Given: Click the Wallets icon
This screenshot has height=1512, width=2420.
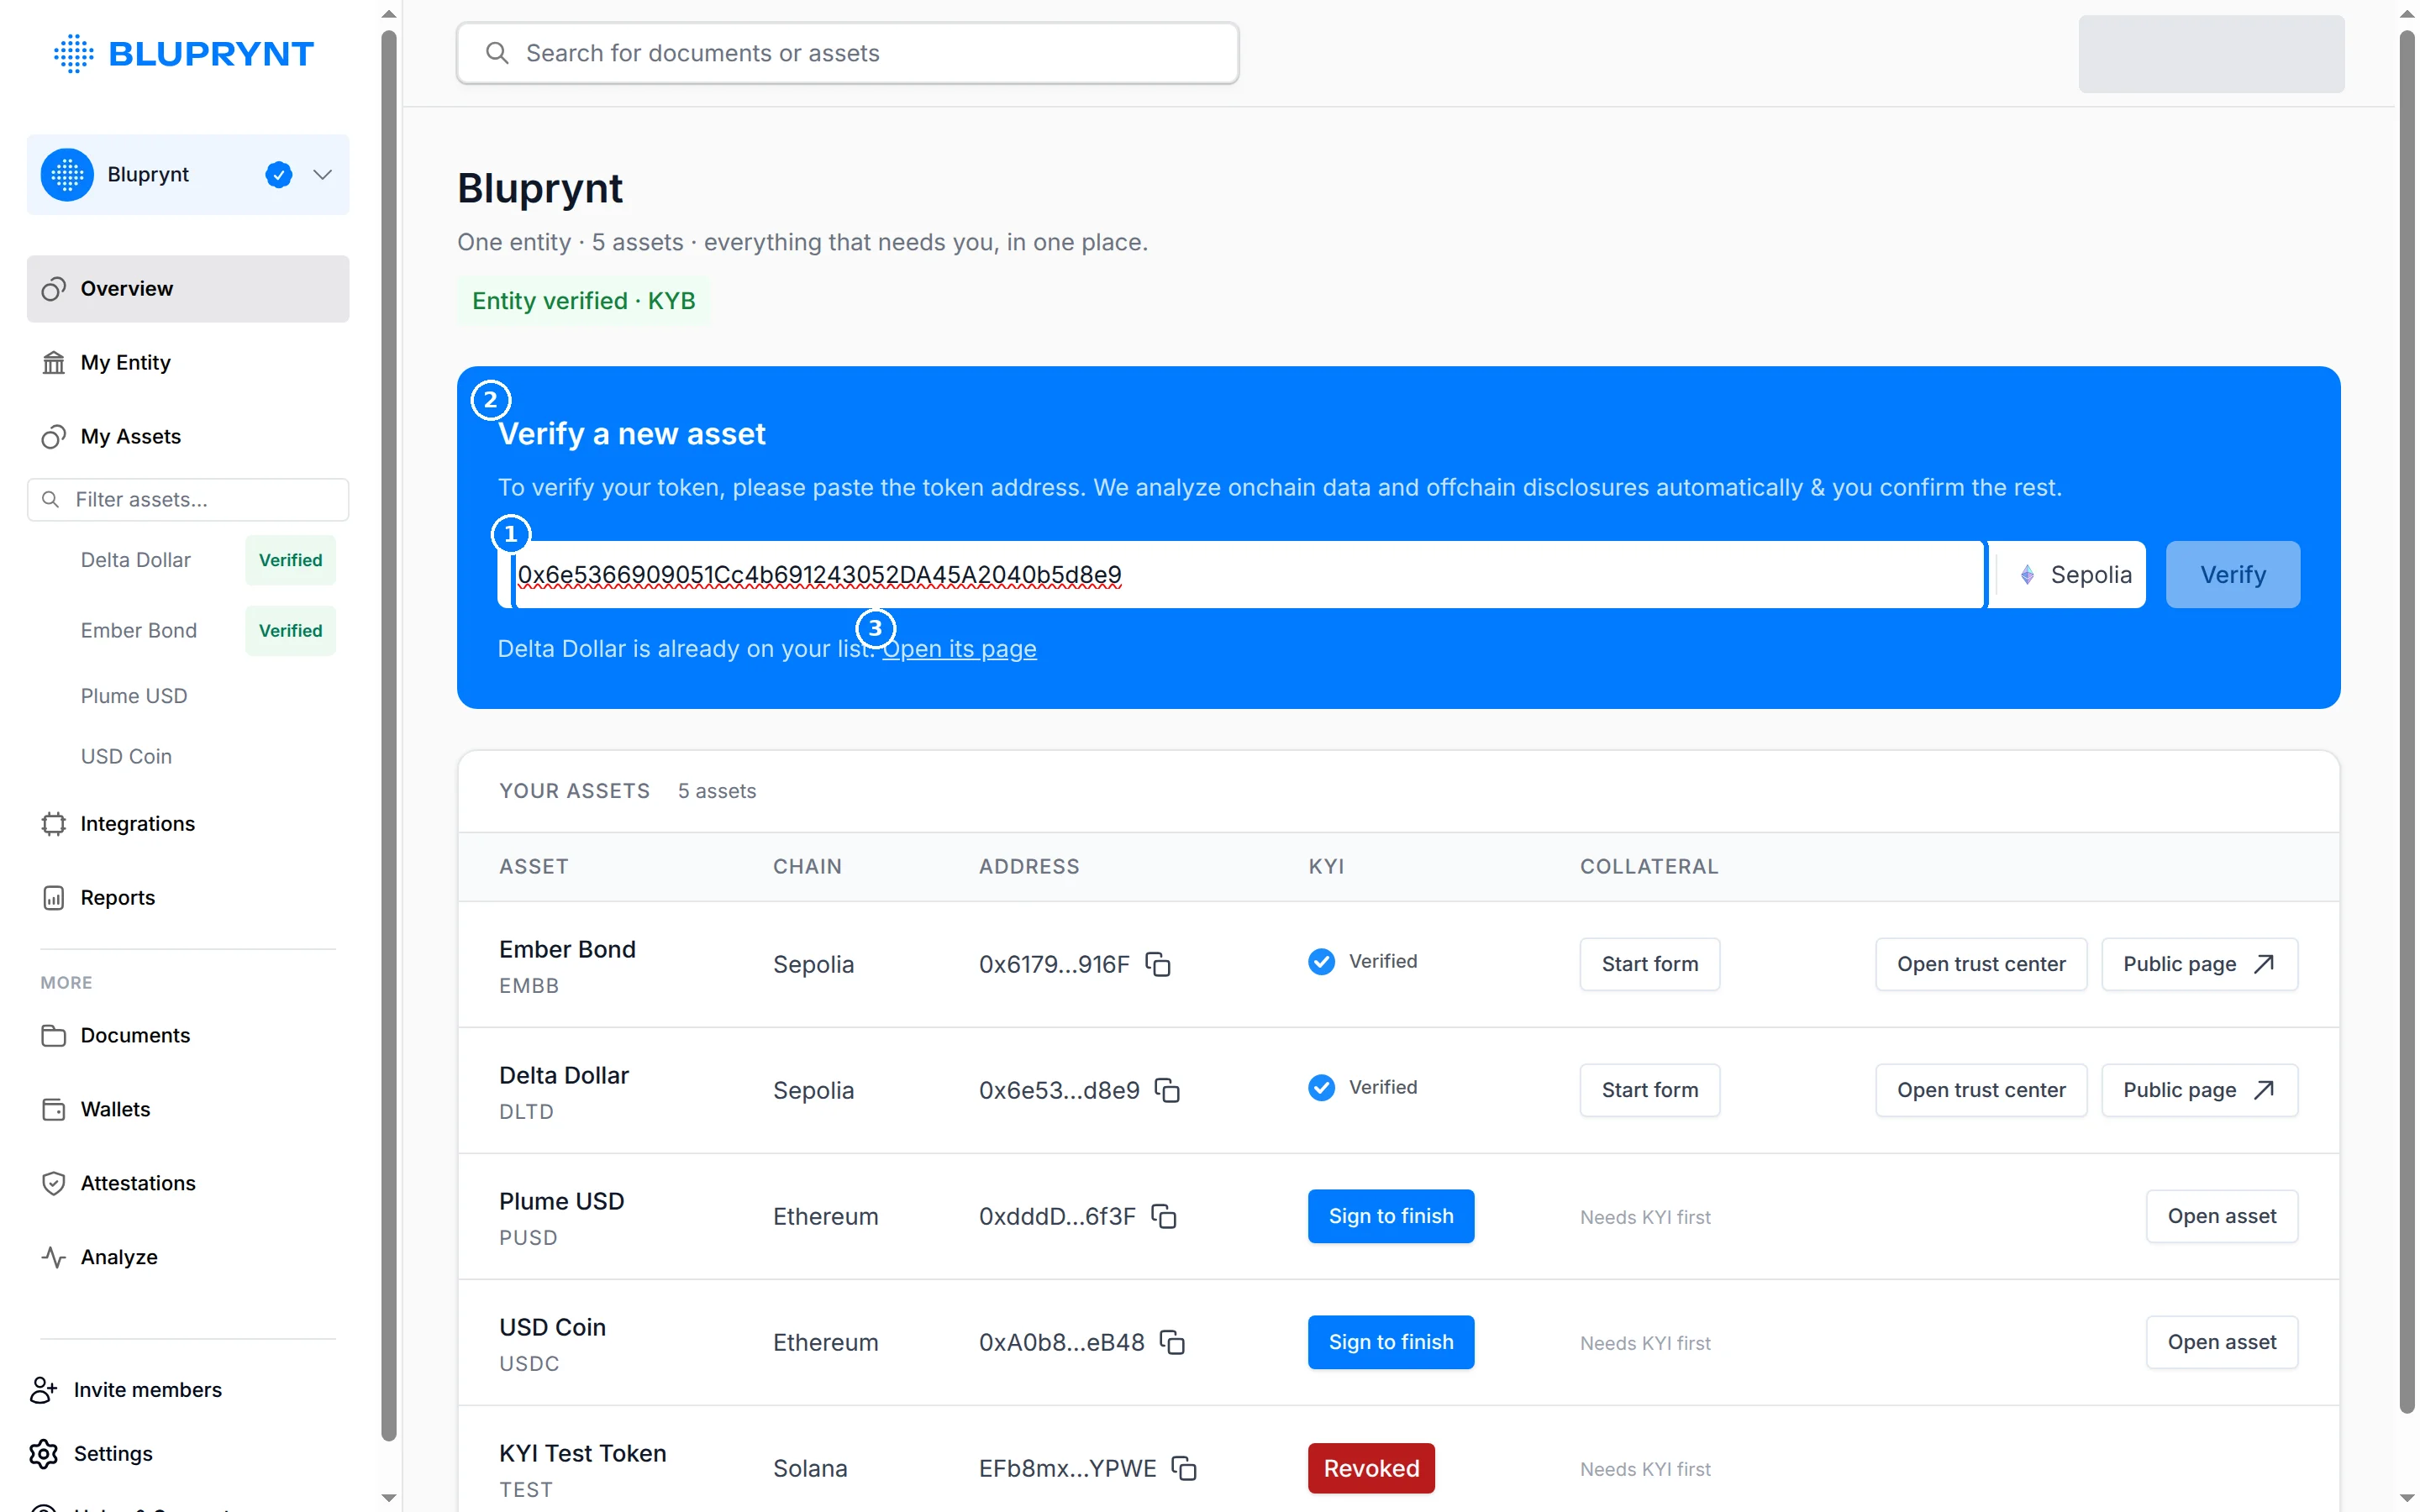Looking at the screenshot, I should point(54,1109).
